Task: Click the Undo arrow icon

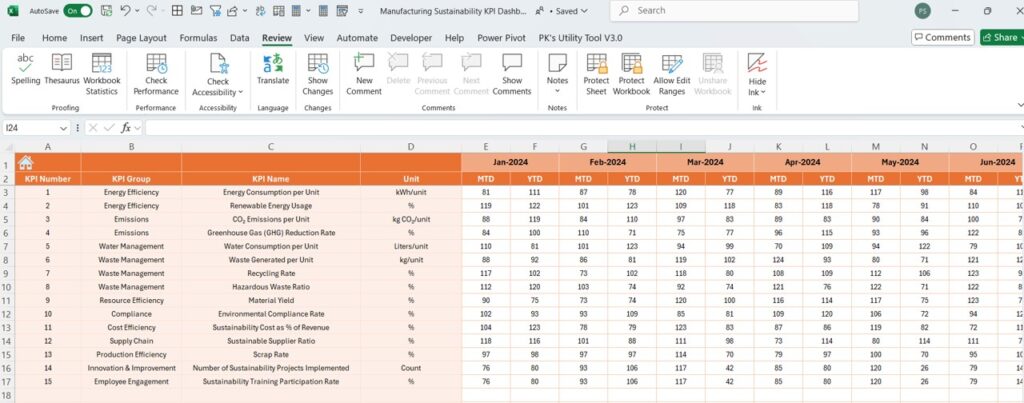Action: click(125, 10)
